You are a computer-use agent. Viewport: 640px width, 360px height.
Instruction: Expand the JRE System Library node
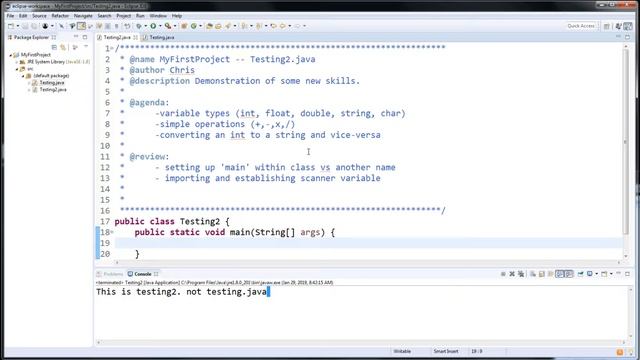pyautogui.click(x=17, y=62)
